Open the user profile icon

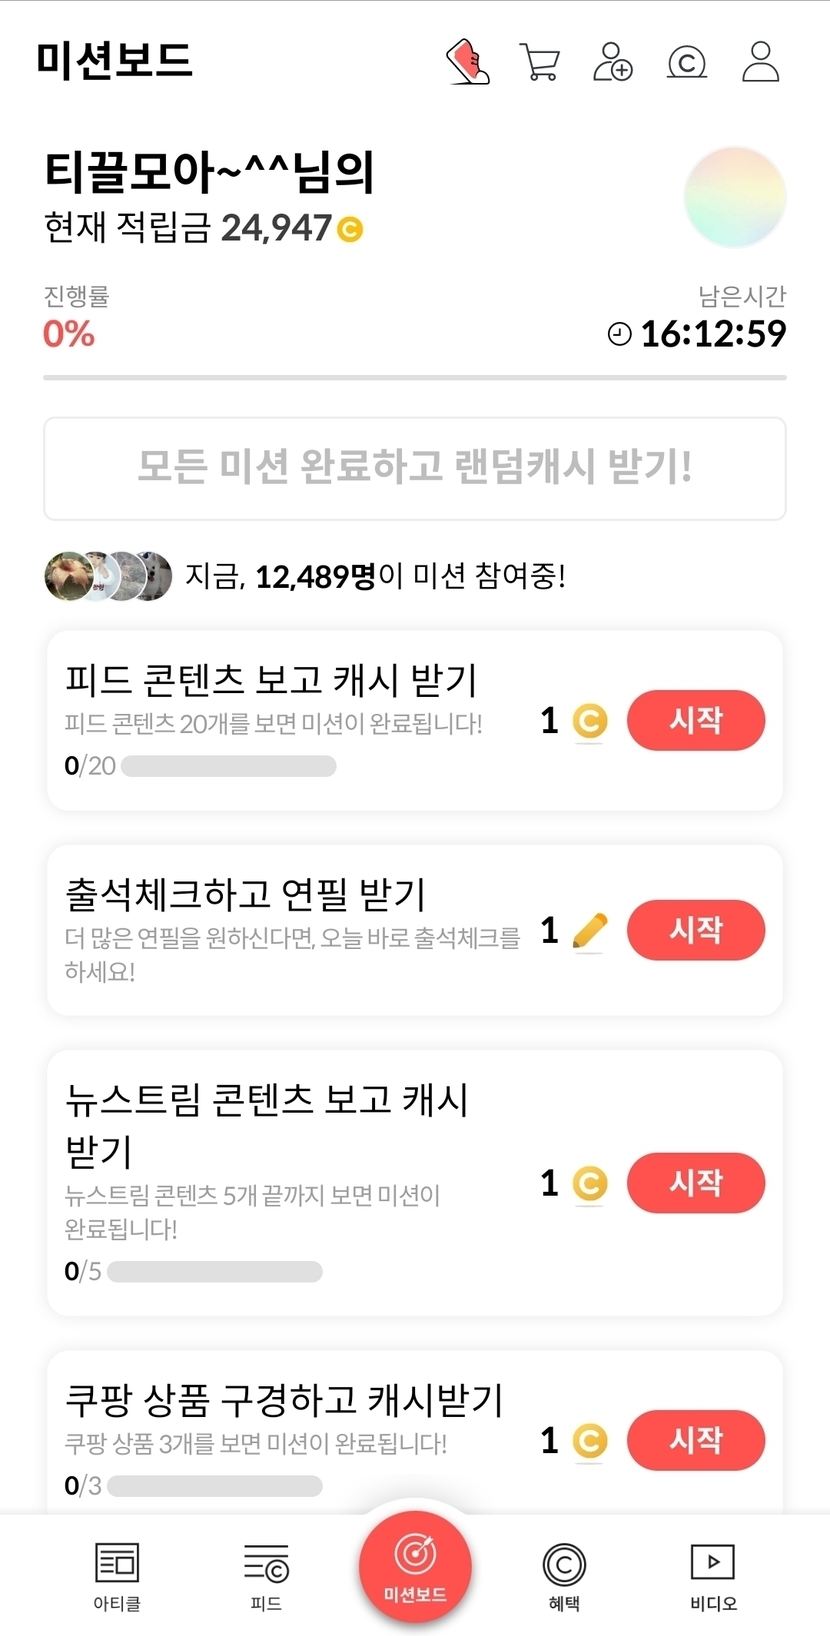[x=760, y=62]
